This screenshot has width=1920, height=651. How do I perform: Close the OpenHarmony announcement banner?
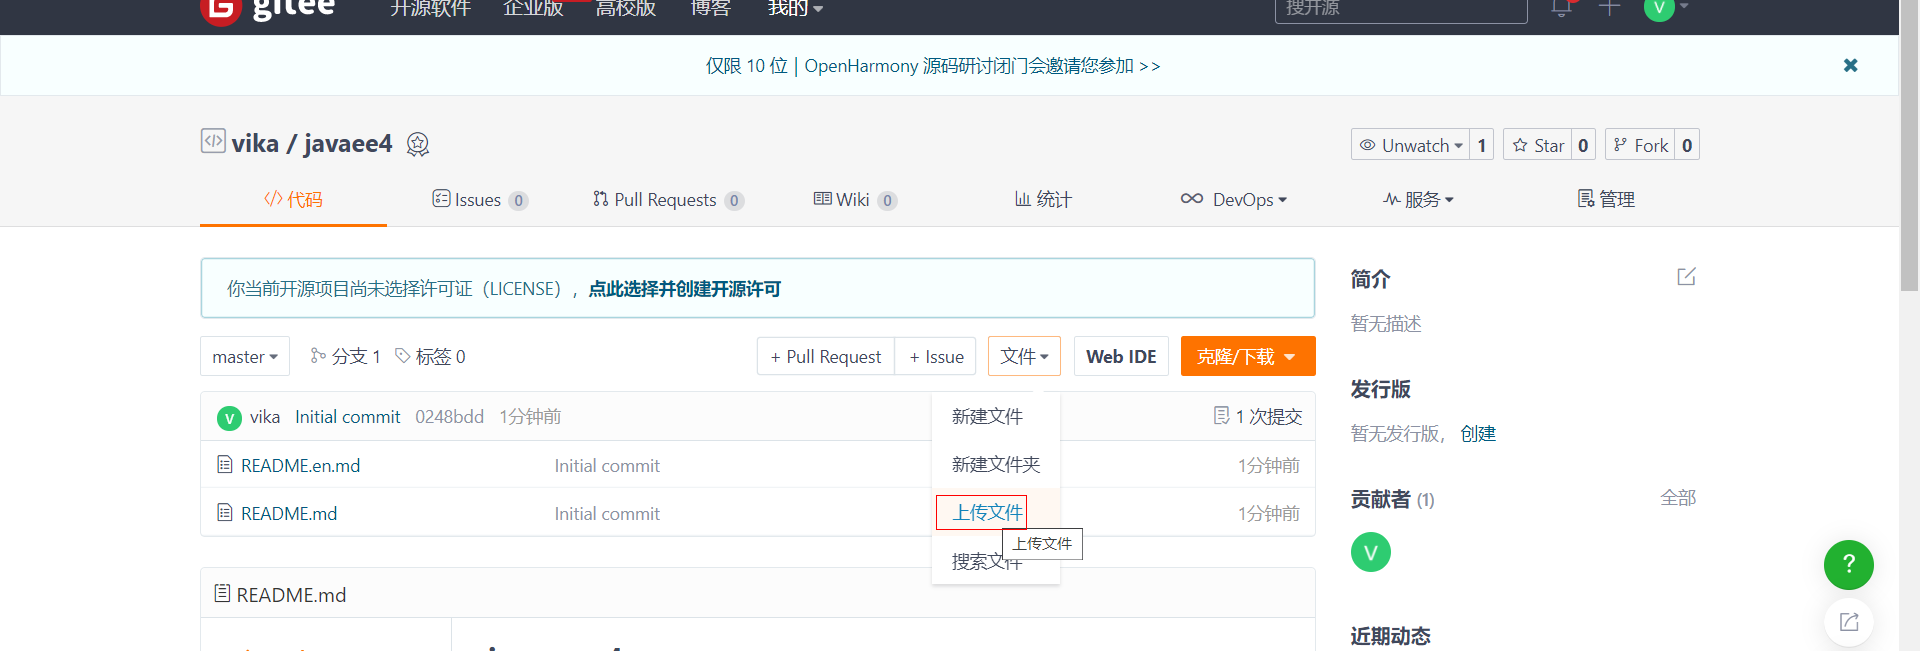[x=1851, y=65]
